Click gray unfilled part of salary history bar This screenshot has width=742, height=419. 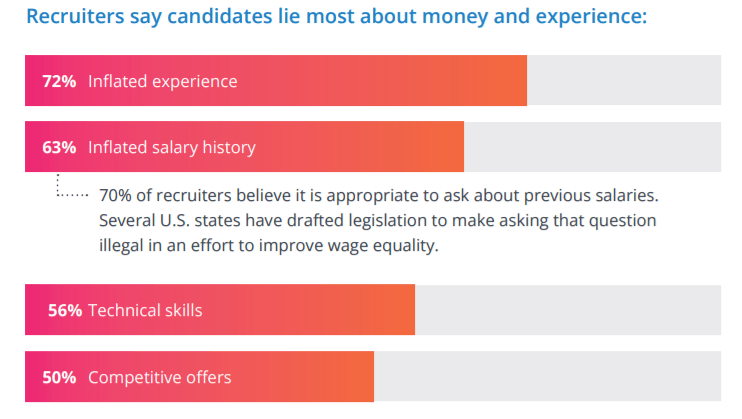pos(592,147)
